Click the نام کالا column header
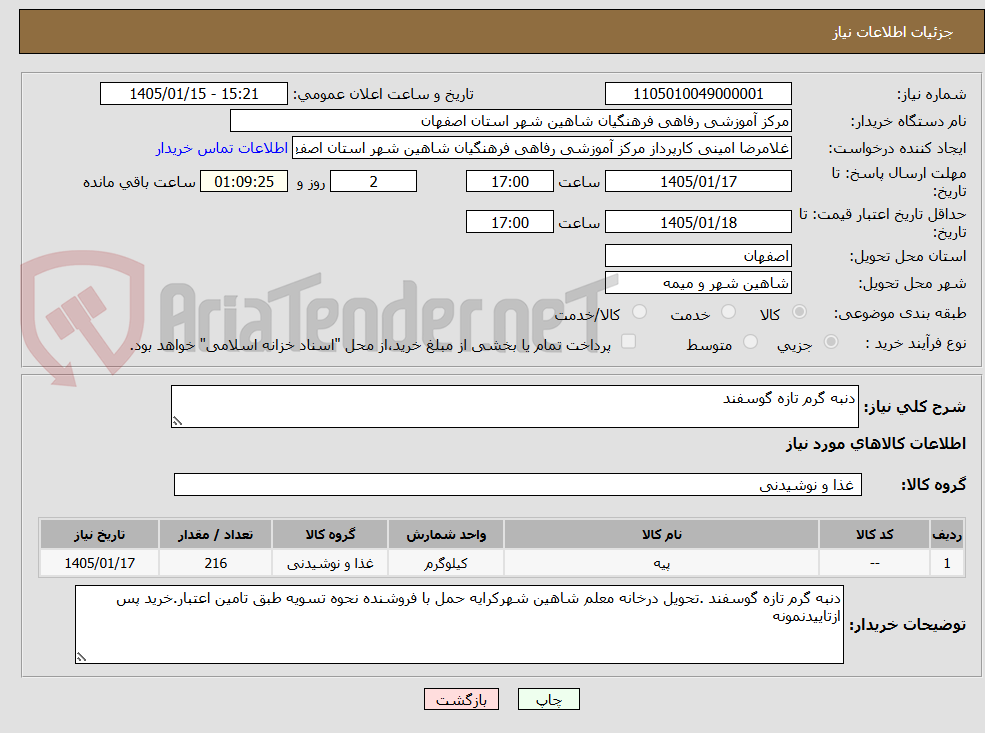Screen dimensions: 985x733 661,535
